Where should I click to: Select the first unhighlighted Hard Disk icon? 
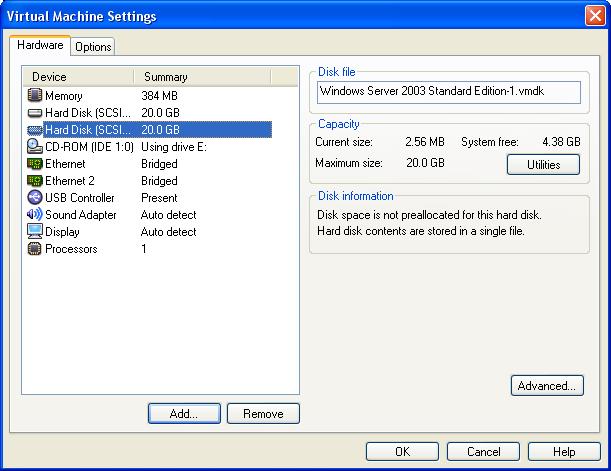[x=35, y=112]
